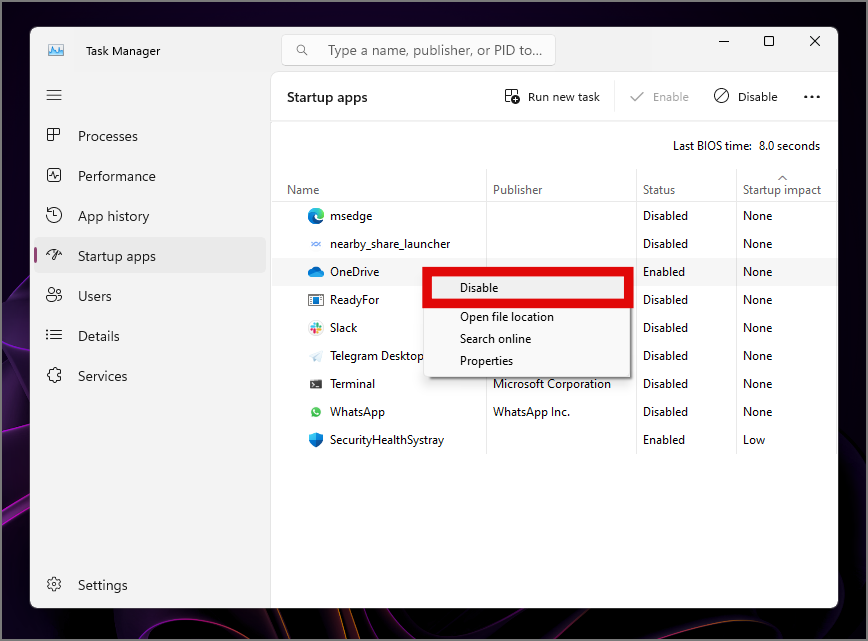Click the Disable circle-slash toolbar icon

[x=721, y=96]
